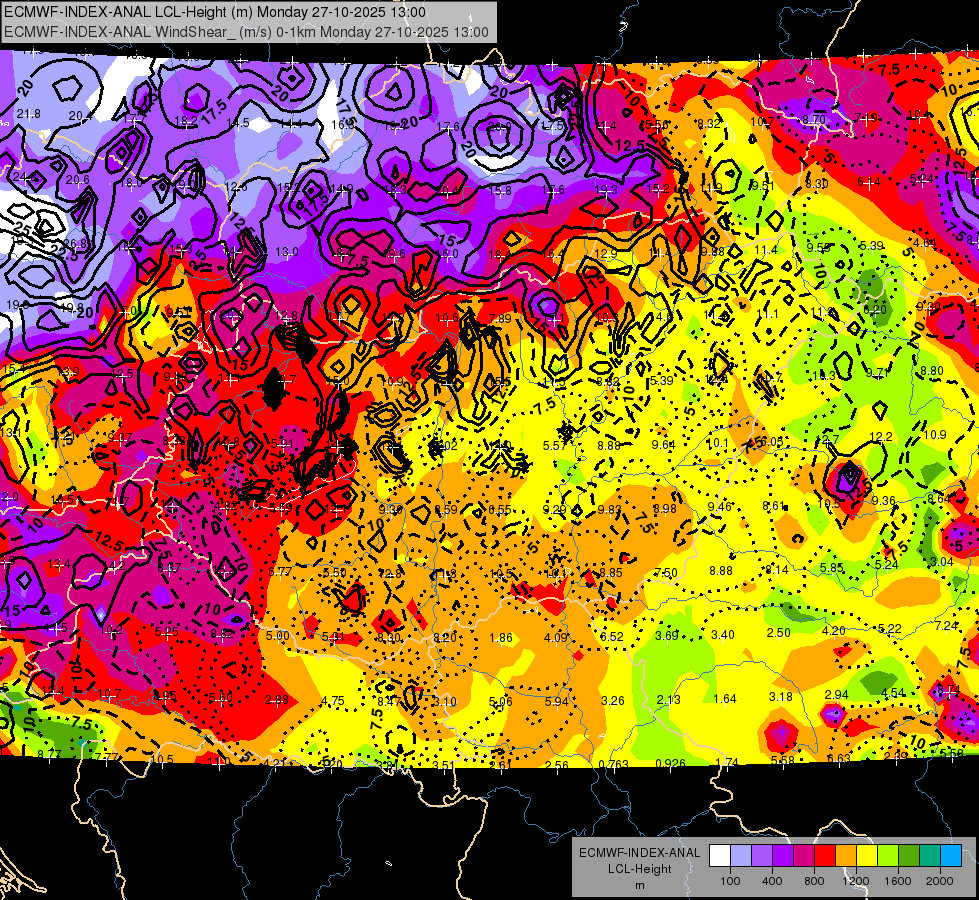The width and height of the screenshot is (979, 900).
Task: Select the map value 12.2
Action: coord(880,437)
